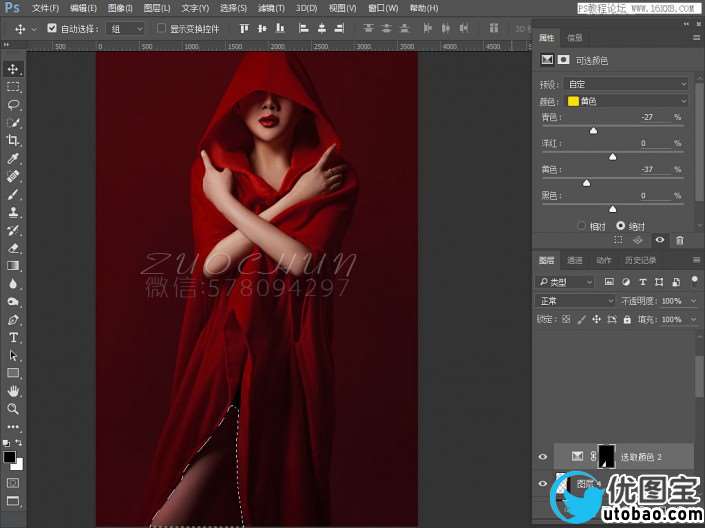Hide the layer below 选取颜色 2
The height and width of the screenshot is (528, 705).
click(543, 484)
